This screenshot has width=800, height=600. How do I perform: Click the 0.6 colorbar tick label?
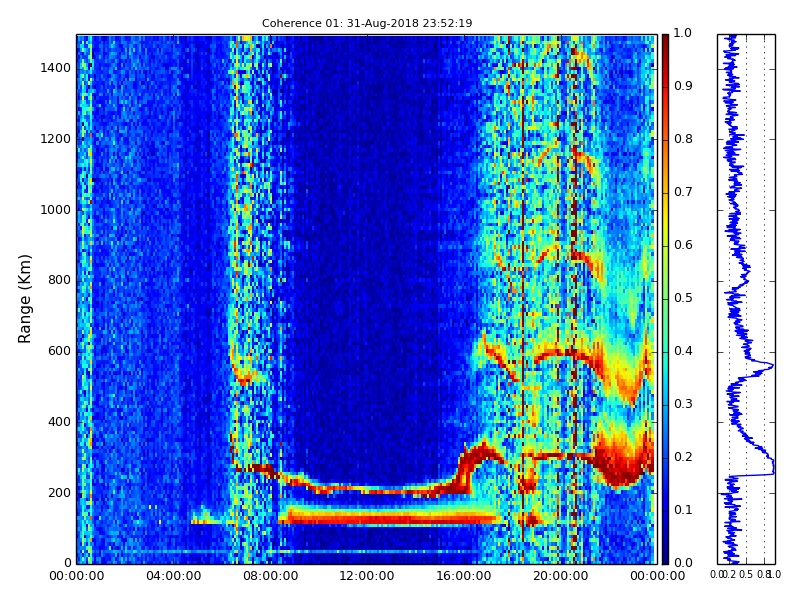coord(683,245)
